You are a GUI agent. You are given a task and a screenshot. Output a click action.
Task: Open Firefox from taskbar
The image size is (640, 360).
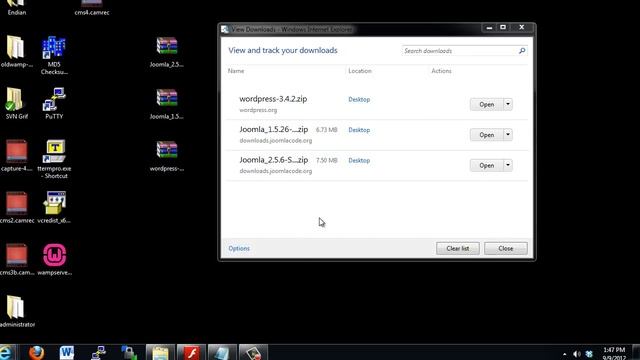[x=36, y=352]
